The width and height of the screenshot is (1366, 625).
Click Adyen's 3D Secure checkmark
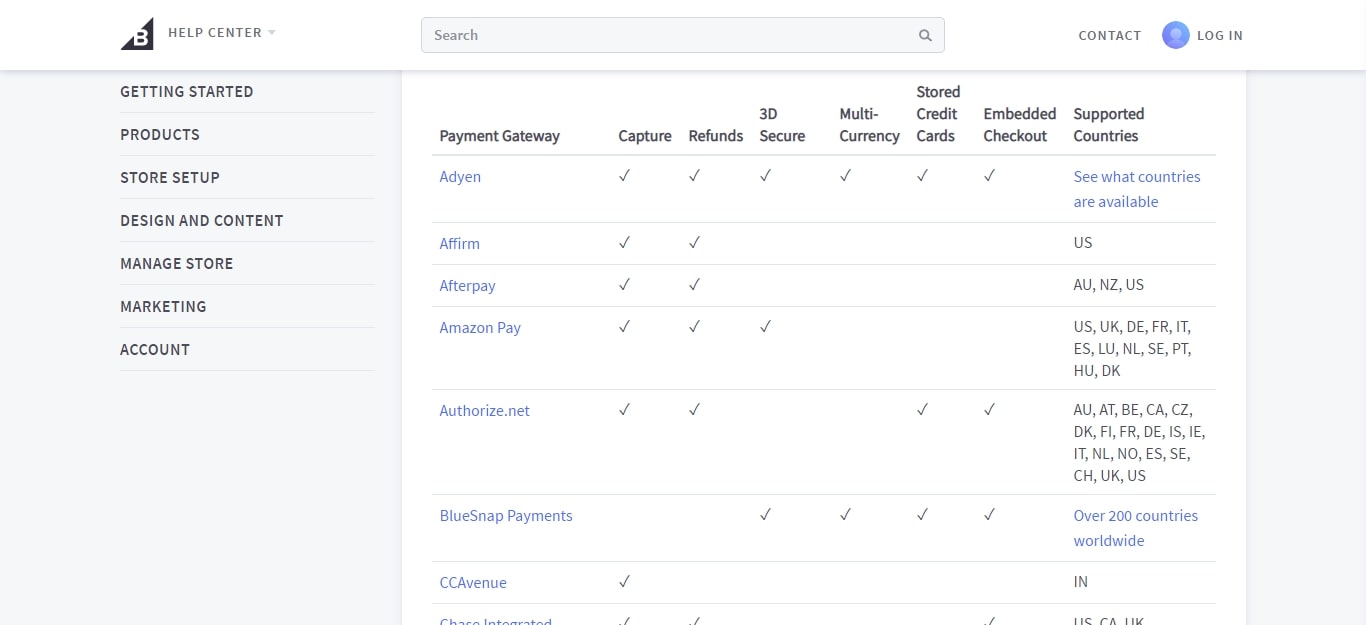point(765,176)
